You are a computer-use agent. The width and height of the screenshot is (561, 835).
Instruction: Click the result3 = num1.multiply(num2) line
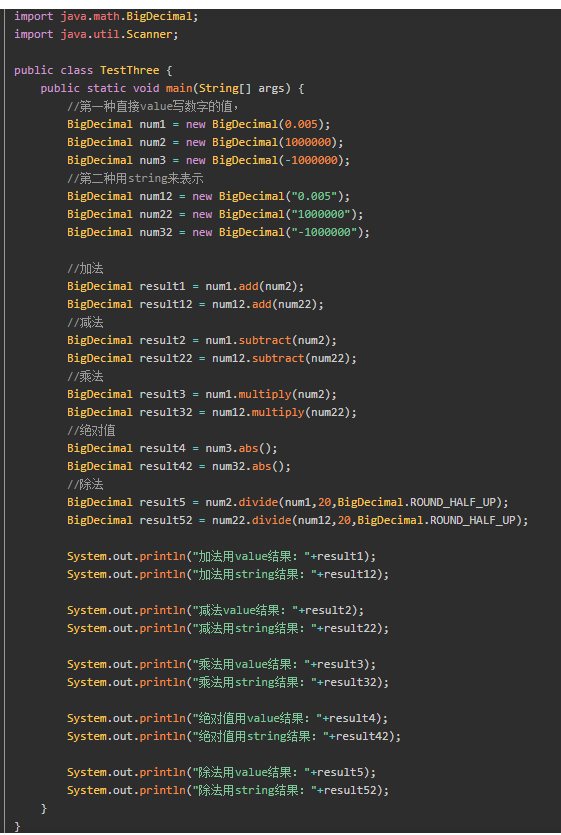(202, 395)
